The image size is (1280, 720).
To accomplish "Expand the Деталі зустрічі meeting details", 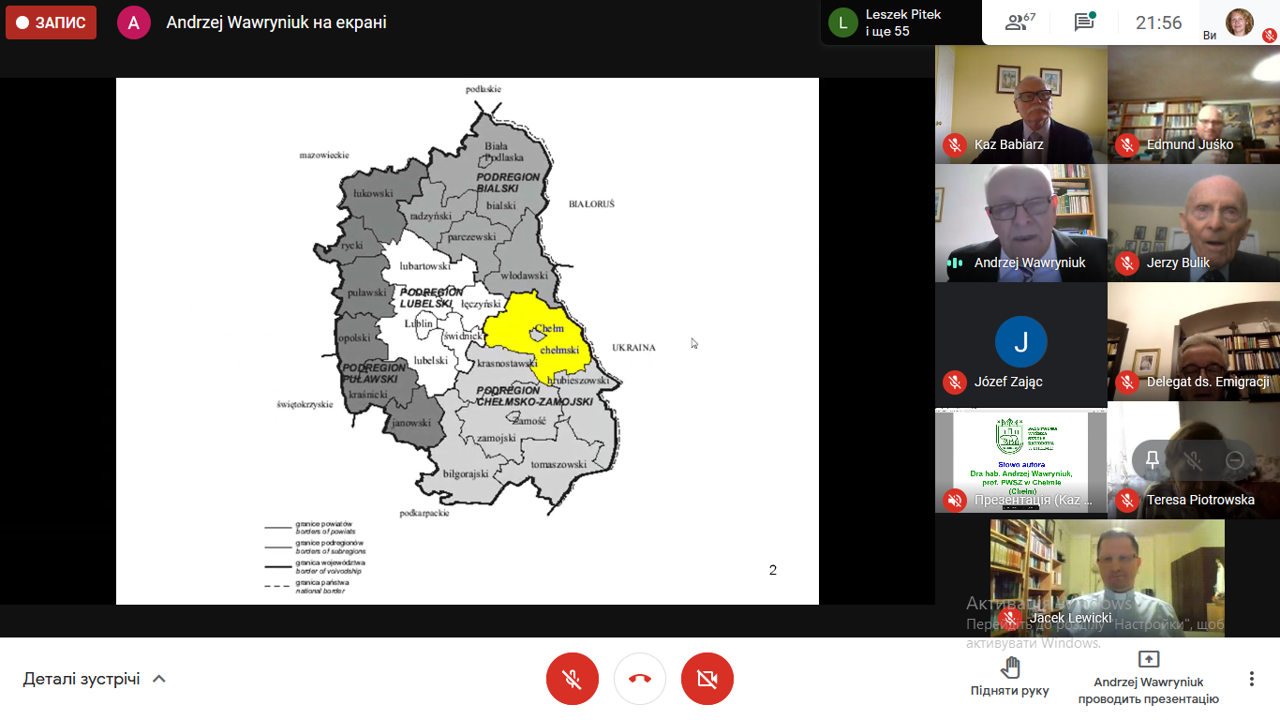I will [82, 679].
